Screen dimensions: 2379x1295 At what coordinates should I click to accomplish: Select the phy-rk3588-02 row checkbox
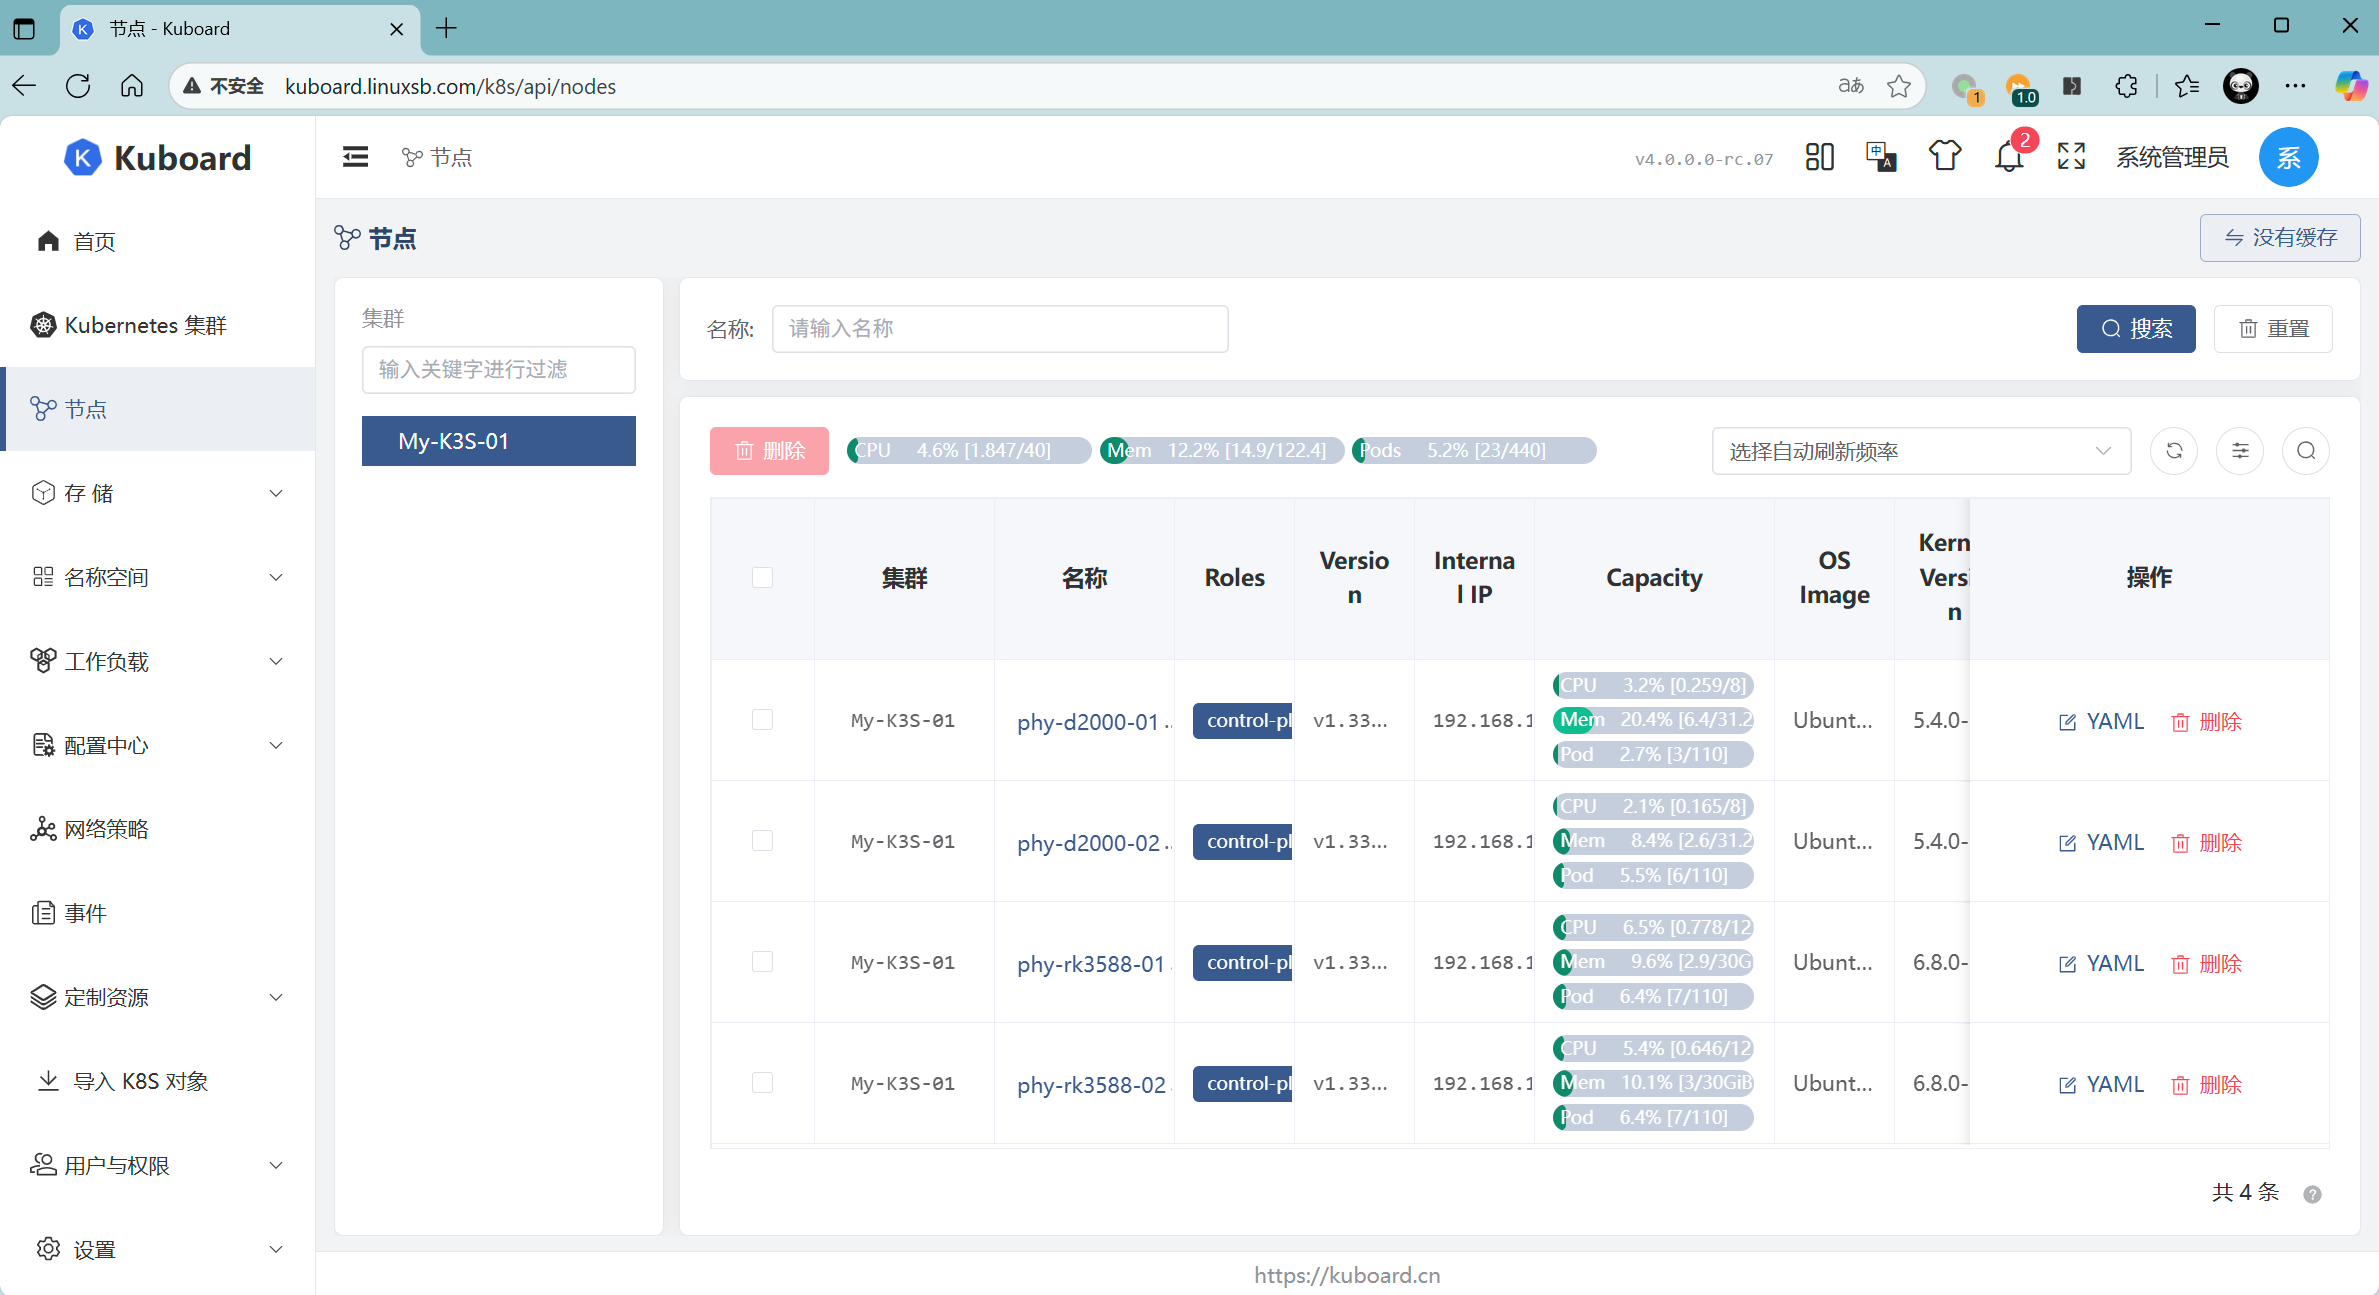pos(762,1083)
